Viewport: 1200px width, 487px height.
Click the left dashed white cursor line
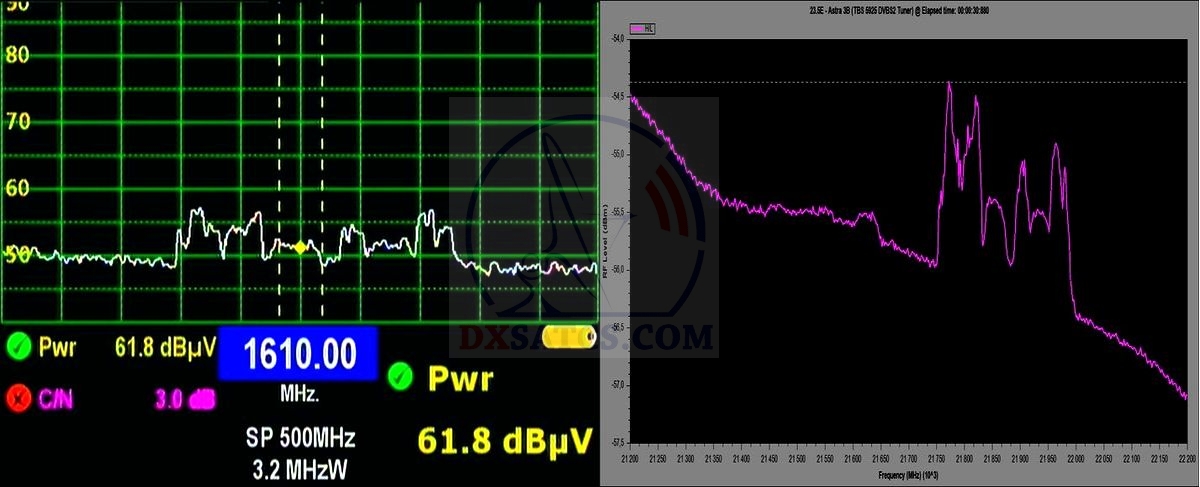click(279, 150)
